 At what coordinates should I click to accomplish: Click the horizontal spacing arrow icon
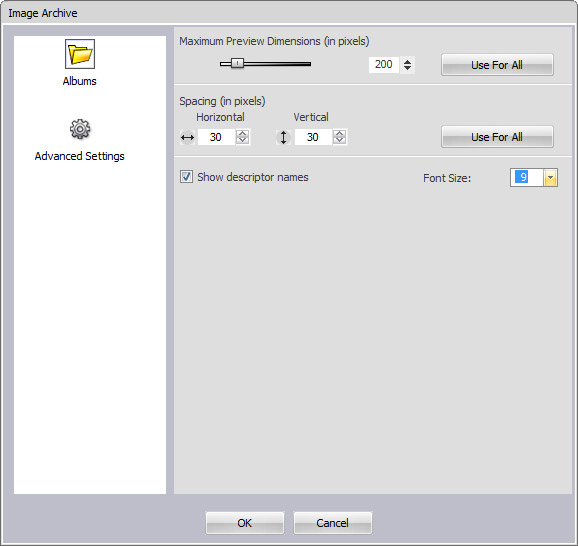click(x=187, y=138)
